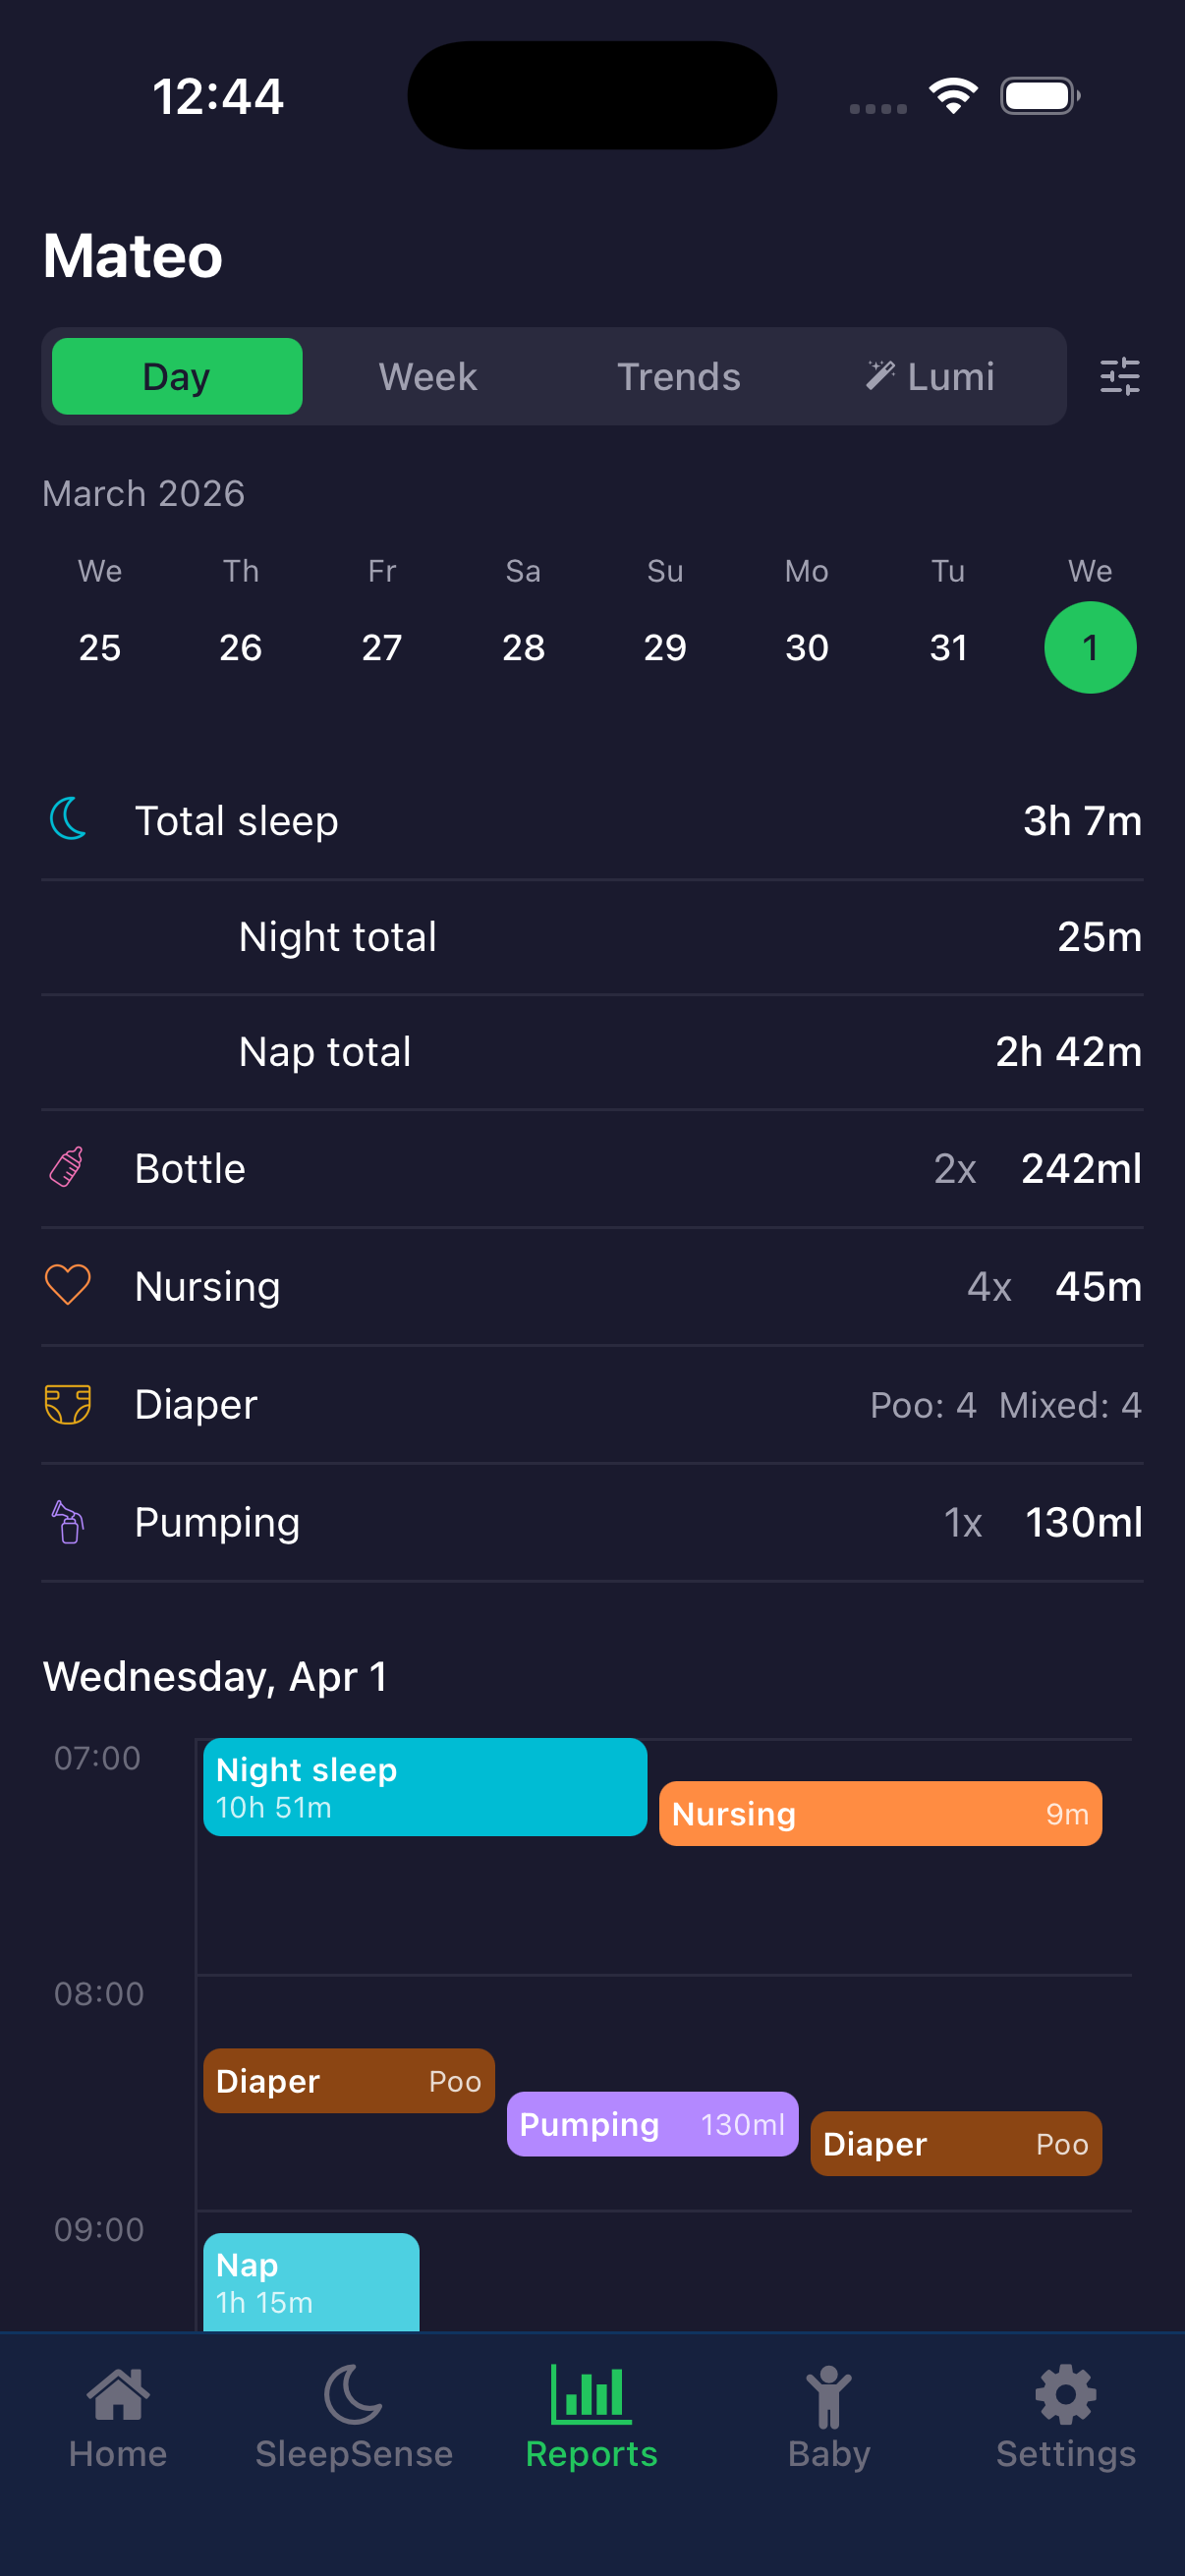Tap the Bottle icon in summary
The image size is (1185, 2576).
tap(67, 1168)
